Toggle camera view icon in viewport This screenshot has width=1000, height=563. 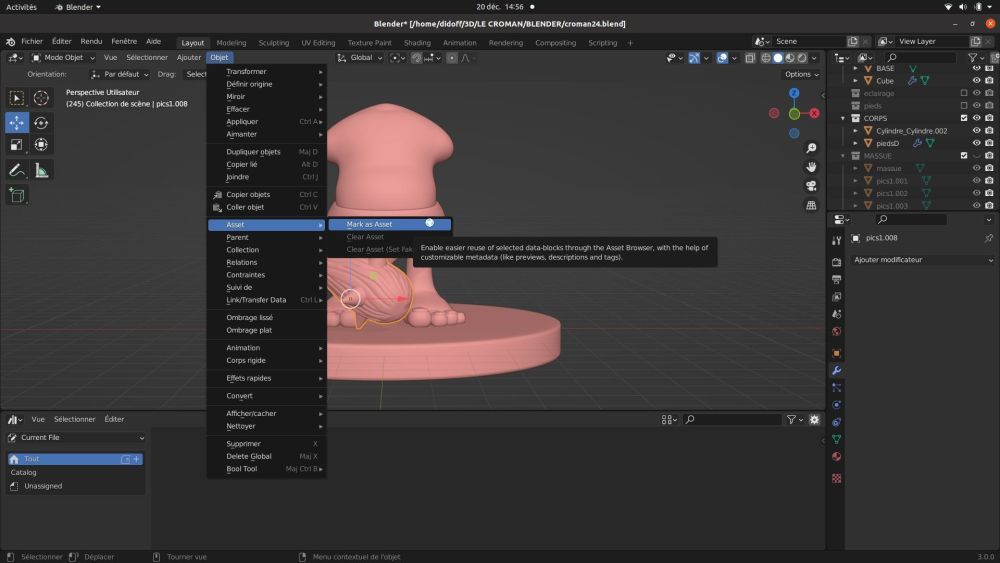[x=811, y=186]
